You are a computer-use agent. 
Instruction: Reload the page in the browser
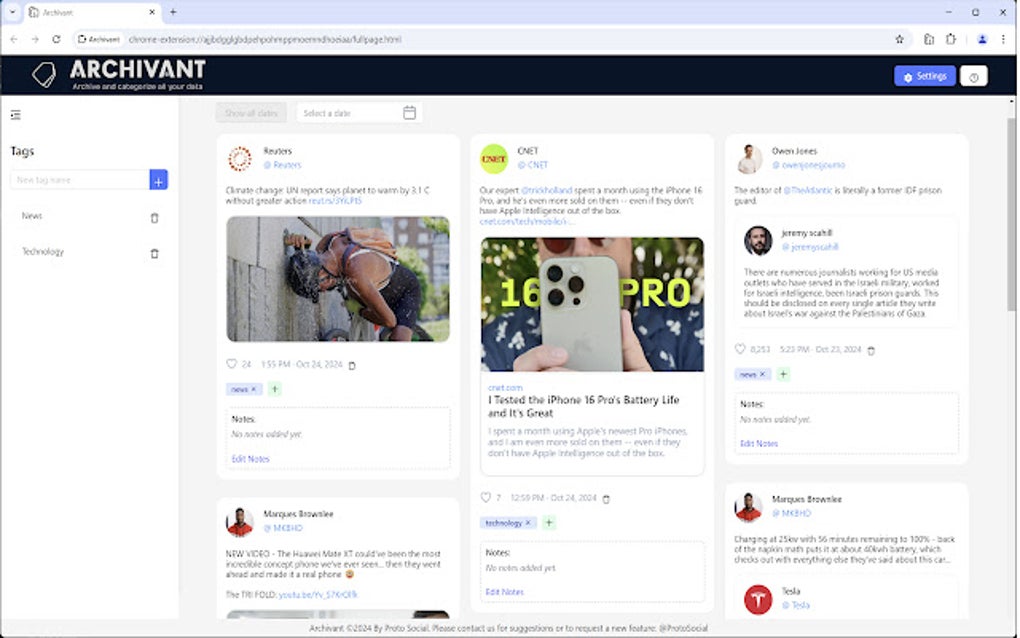coord(57,40)
